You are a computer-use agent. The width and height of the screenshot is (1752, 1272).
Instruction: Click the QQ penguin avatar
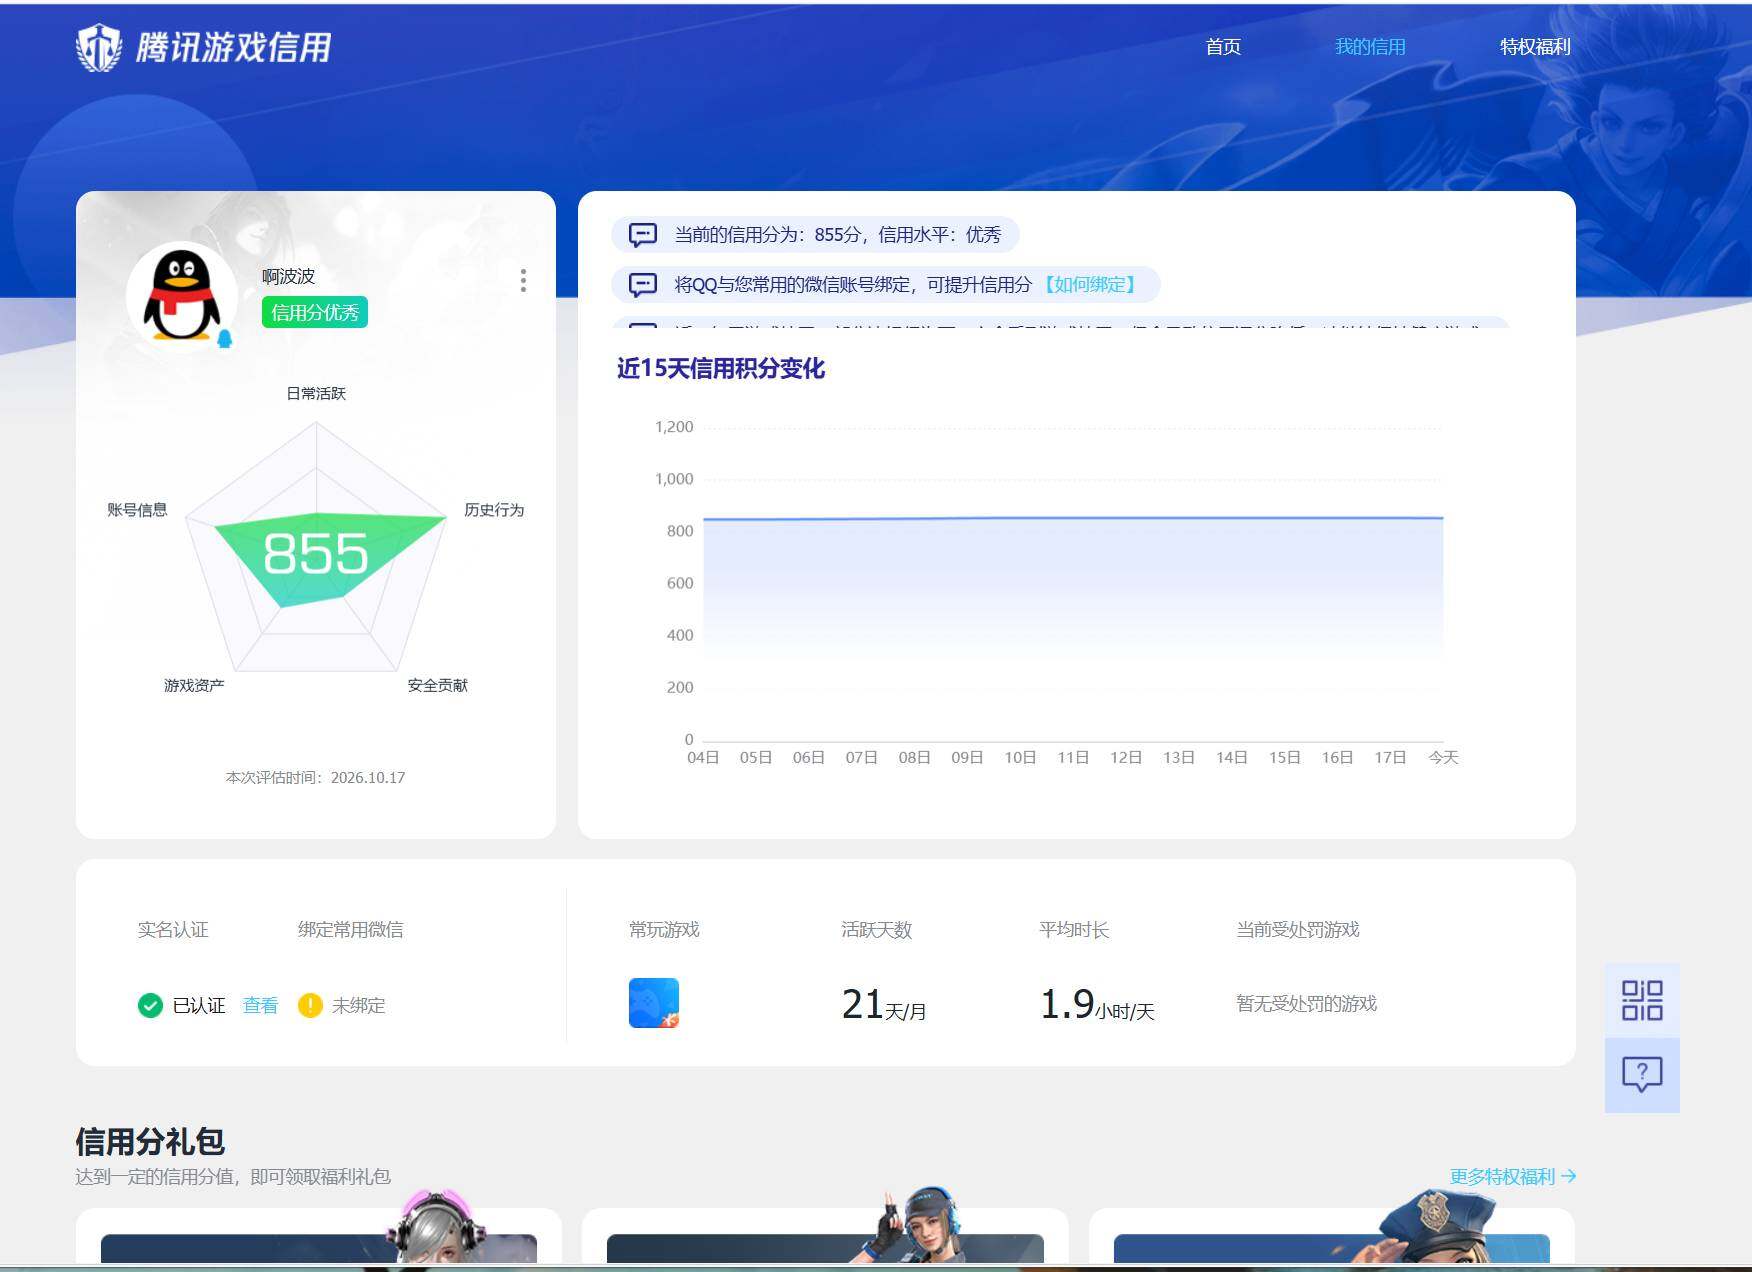pyautogui.click(x=181, y=296)
